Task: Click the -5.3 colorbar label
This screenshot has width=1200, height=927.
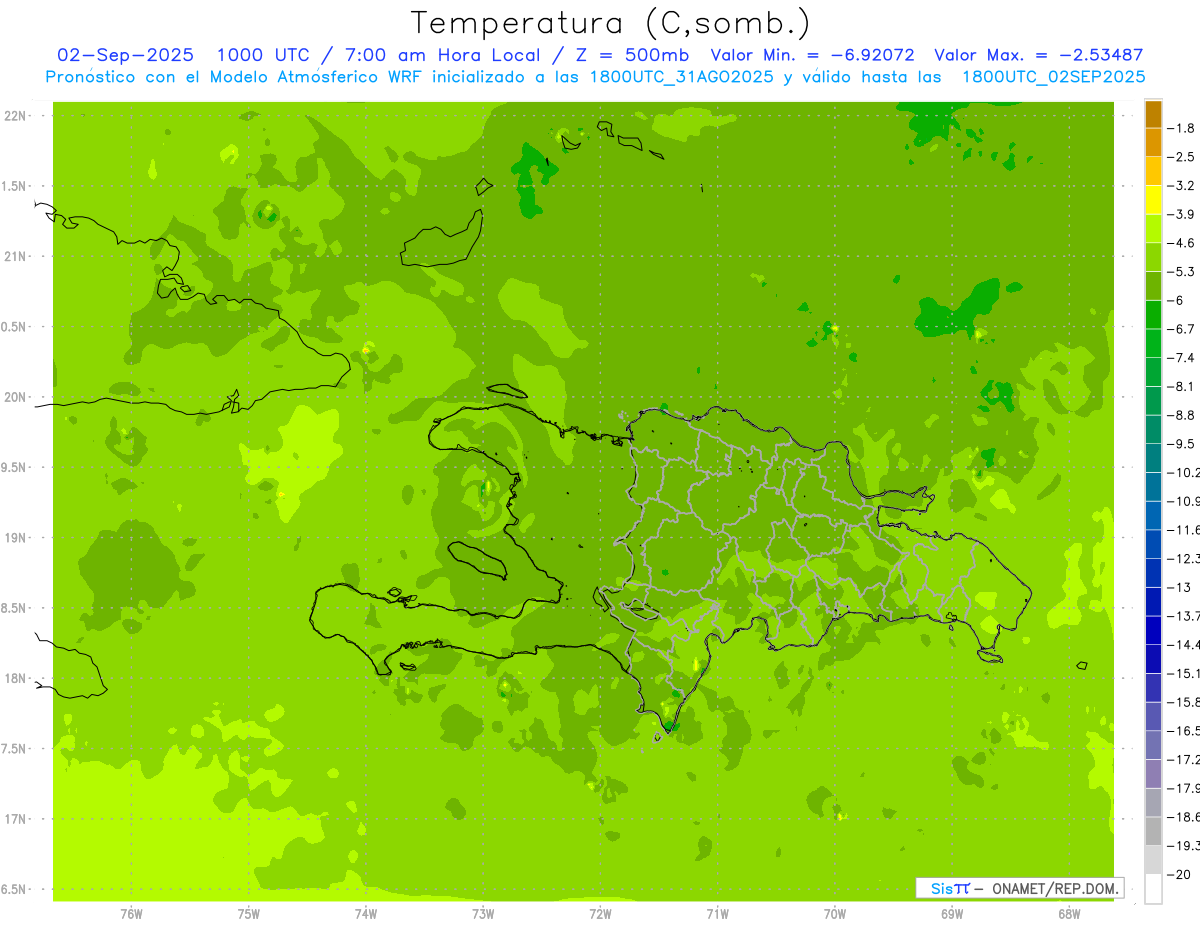Action: pos(1181,271)
